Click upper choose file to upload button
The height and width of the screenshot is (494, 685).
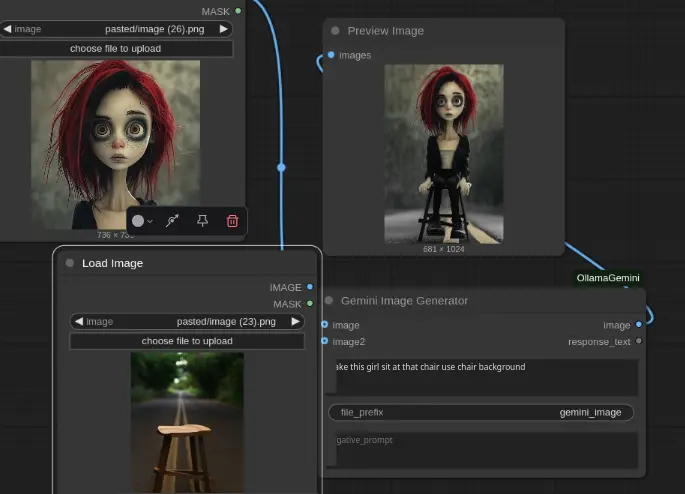pos(116,48)
